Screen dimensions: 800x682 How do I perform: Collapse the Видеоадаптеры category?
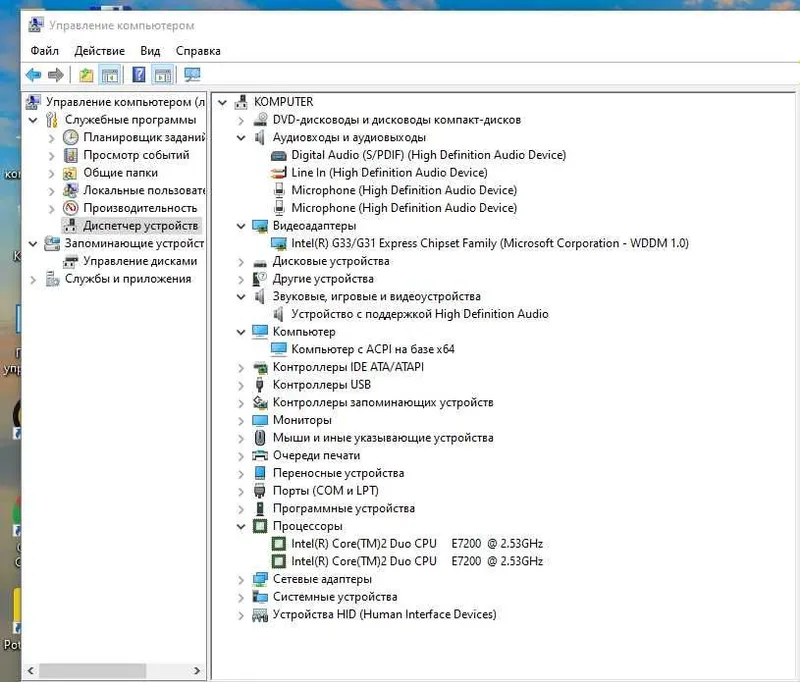click(241, 226)
